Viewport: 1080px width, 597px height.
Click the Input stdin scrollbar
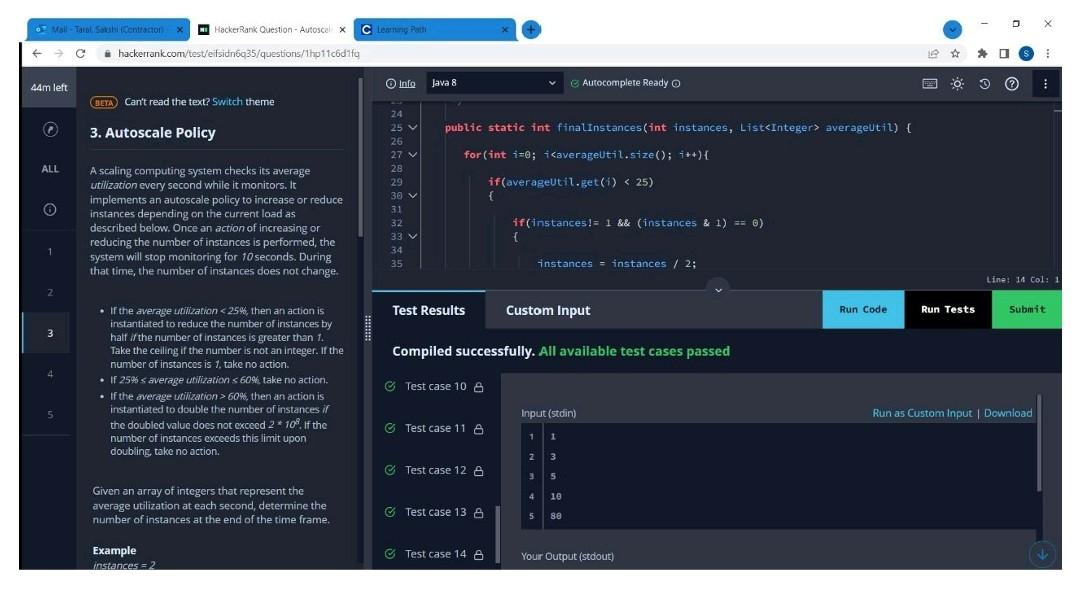(1039, 443)
